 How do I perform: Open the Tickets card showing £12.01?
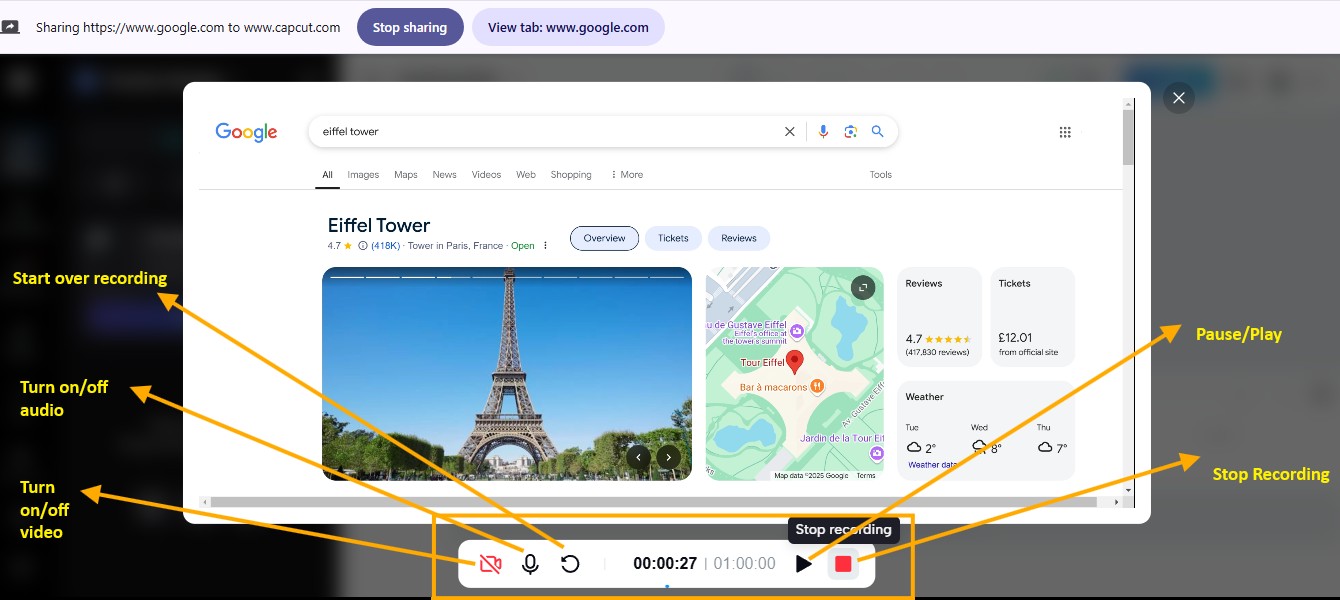[1033, 317]
